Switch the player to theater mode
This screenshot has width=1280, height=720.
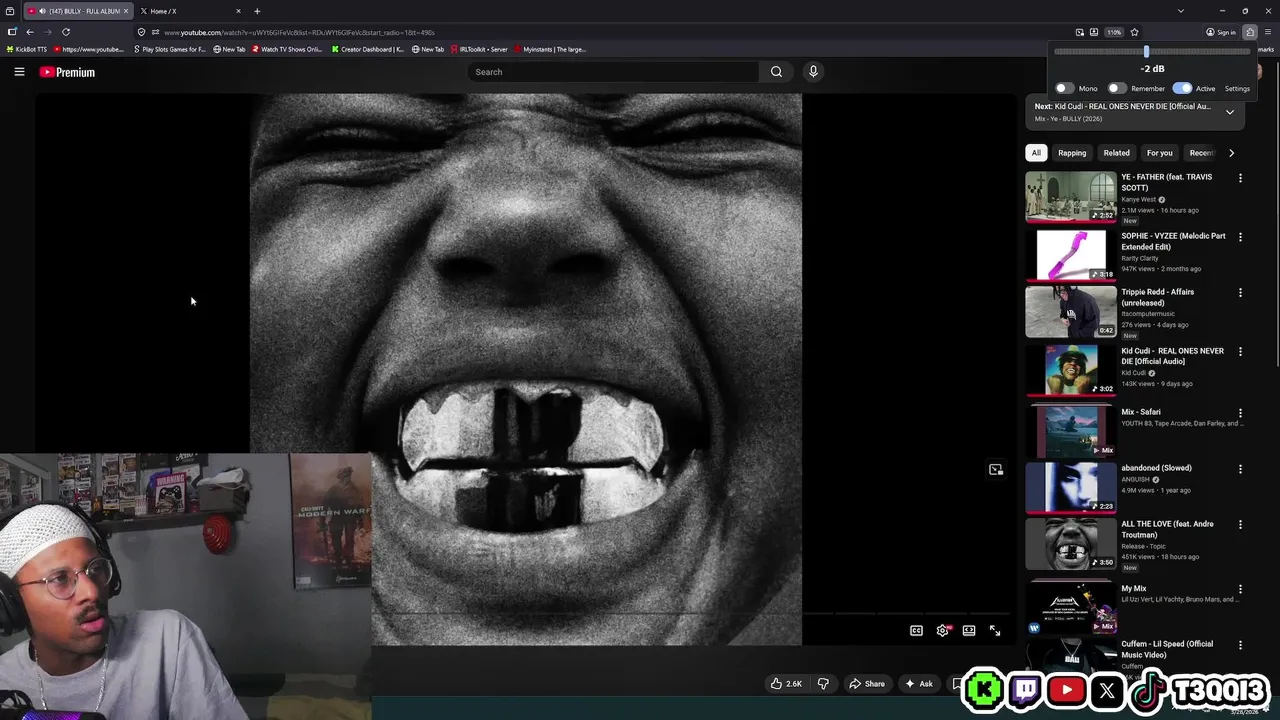click(x=969, y=630)
